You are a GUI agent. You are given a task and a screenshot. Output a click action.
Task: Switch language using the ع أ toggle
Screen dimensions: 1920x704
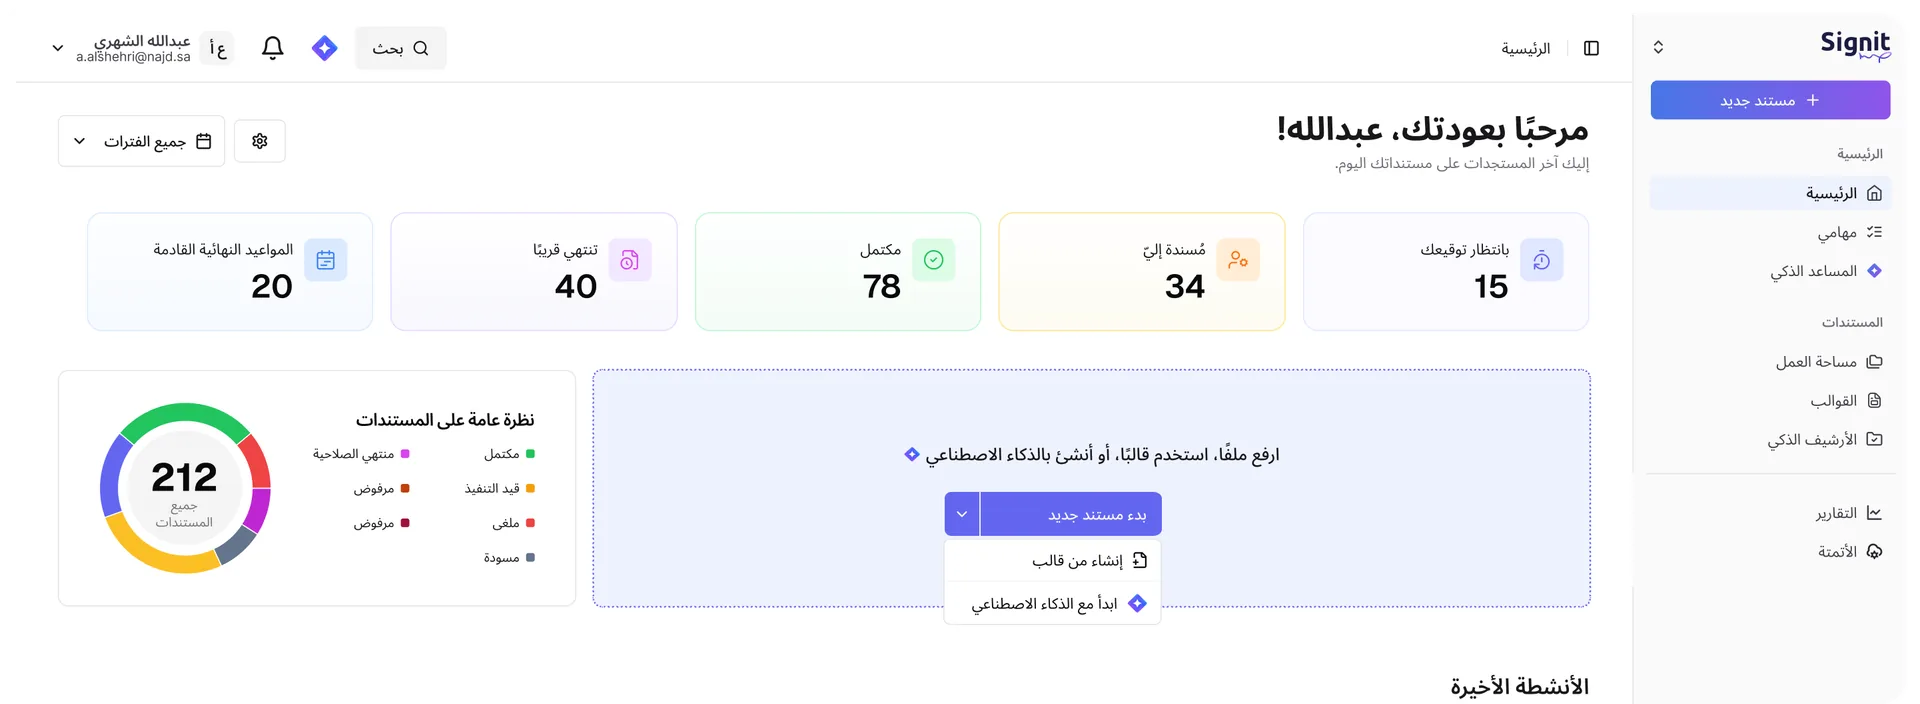216,47
